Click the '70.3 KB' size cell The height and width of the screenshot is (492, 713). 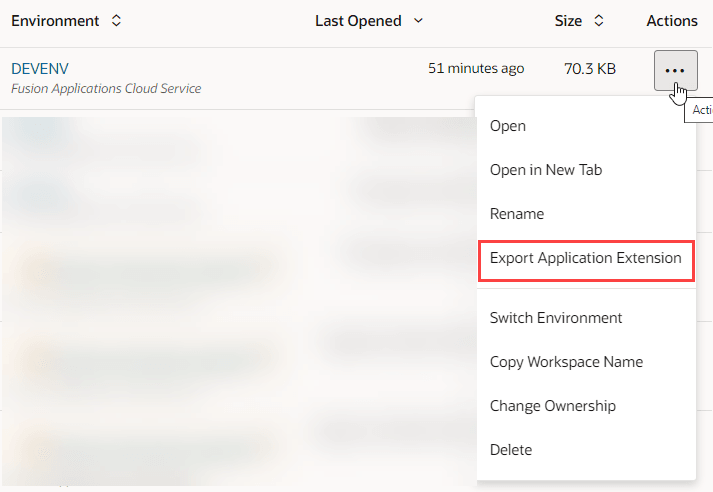pos(590,69)
